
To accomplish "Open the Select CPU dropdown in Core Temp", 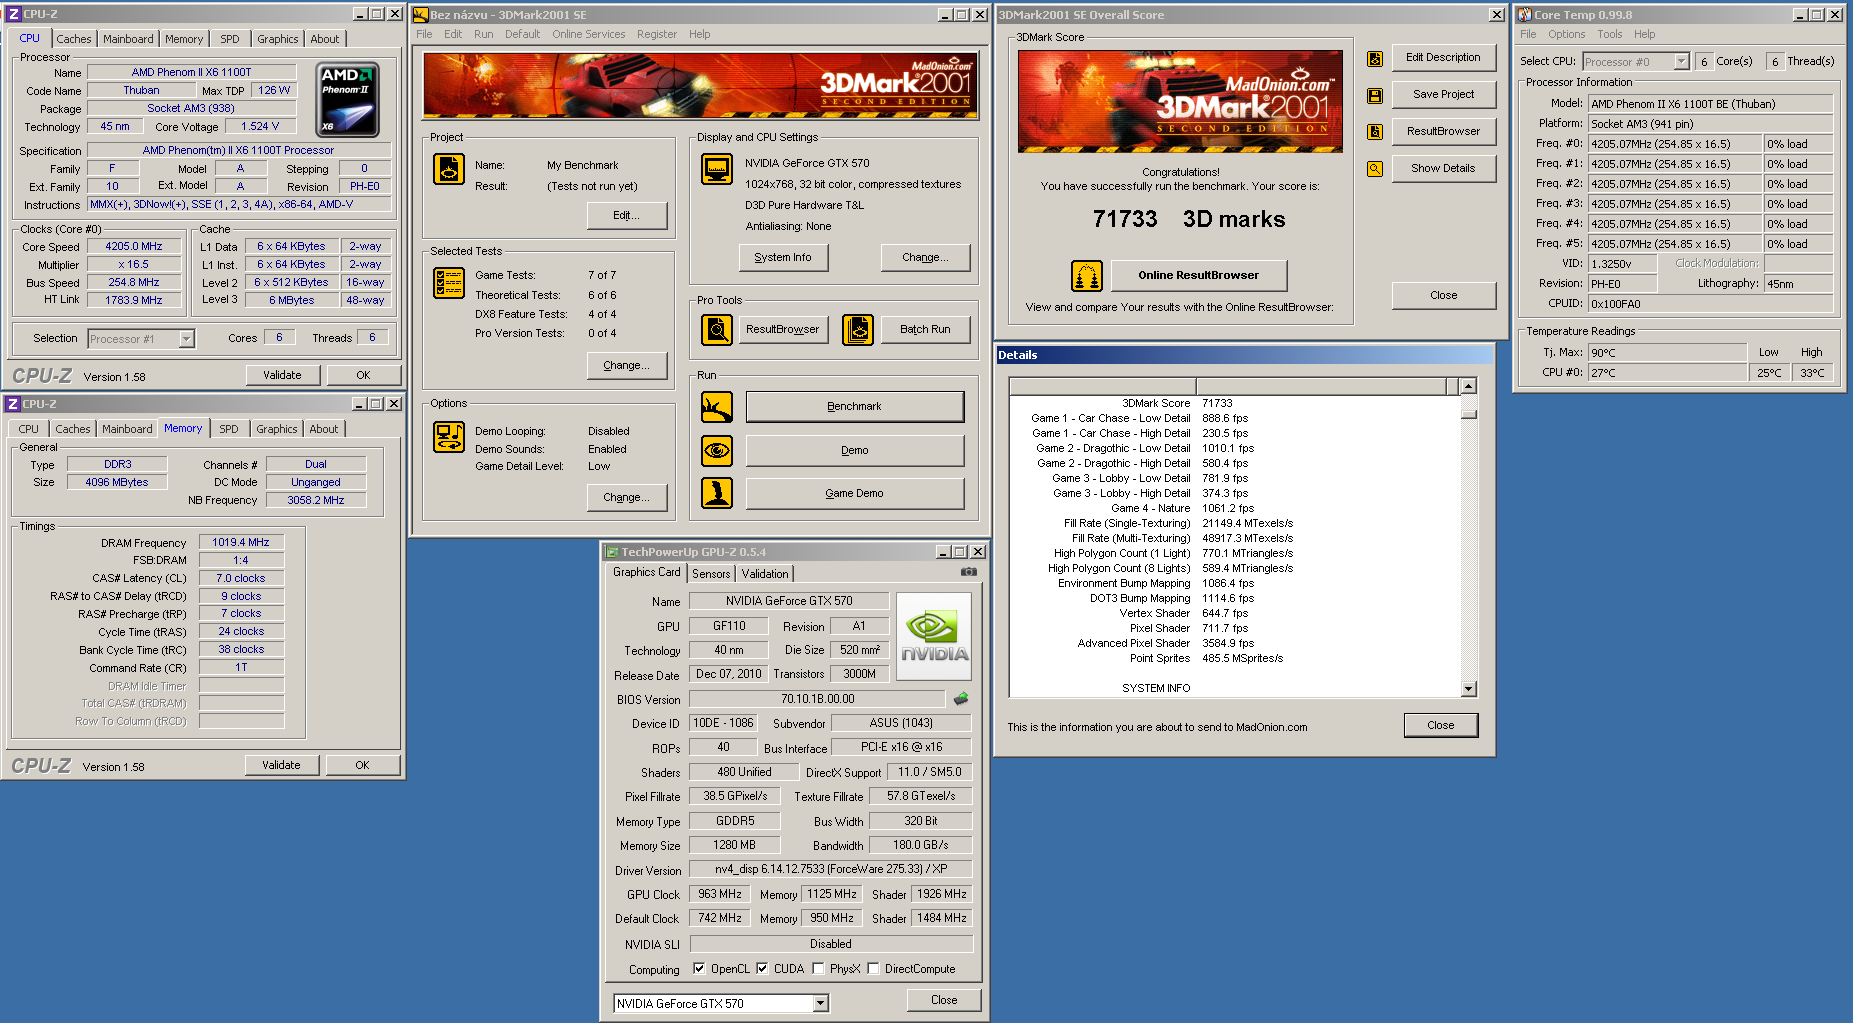I will pos(1681,62).
